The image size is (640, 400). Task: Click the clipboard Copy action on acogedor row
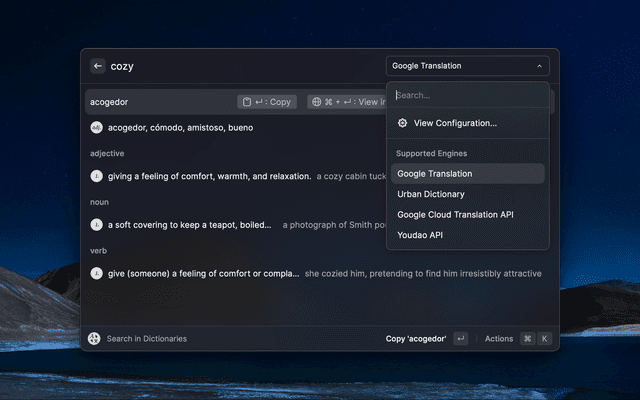[x=266, y=102]
